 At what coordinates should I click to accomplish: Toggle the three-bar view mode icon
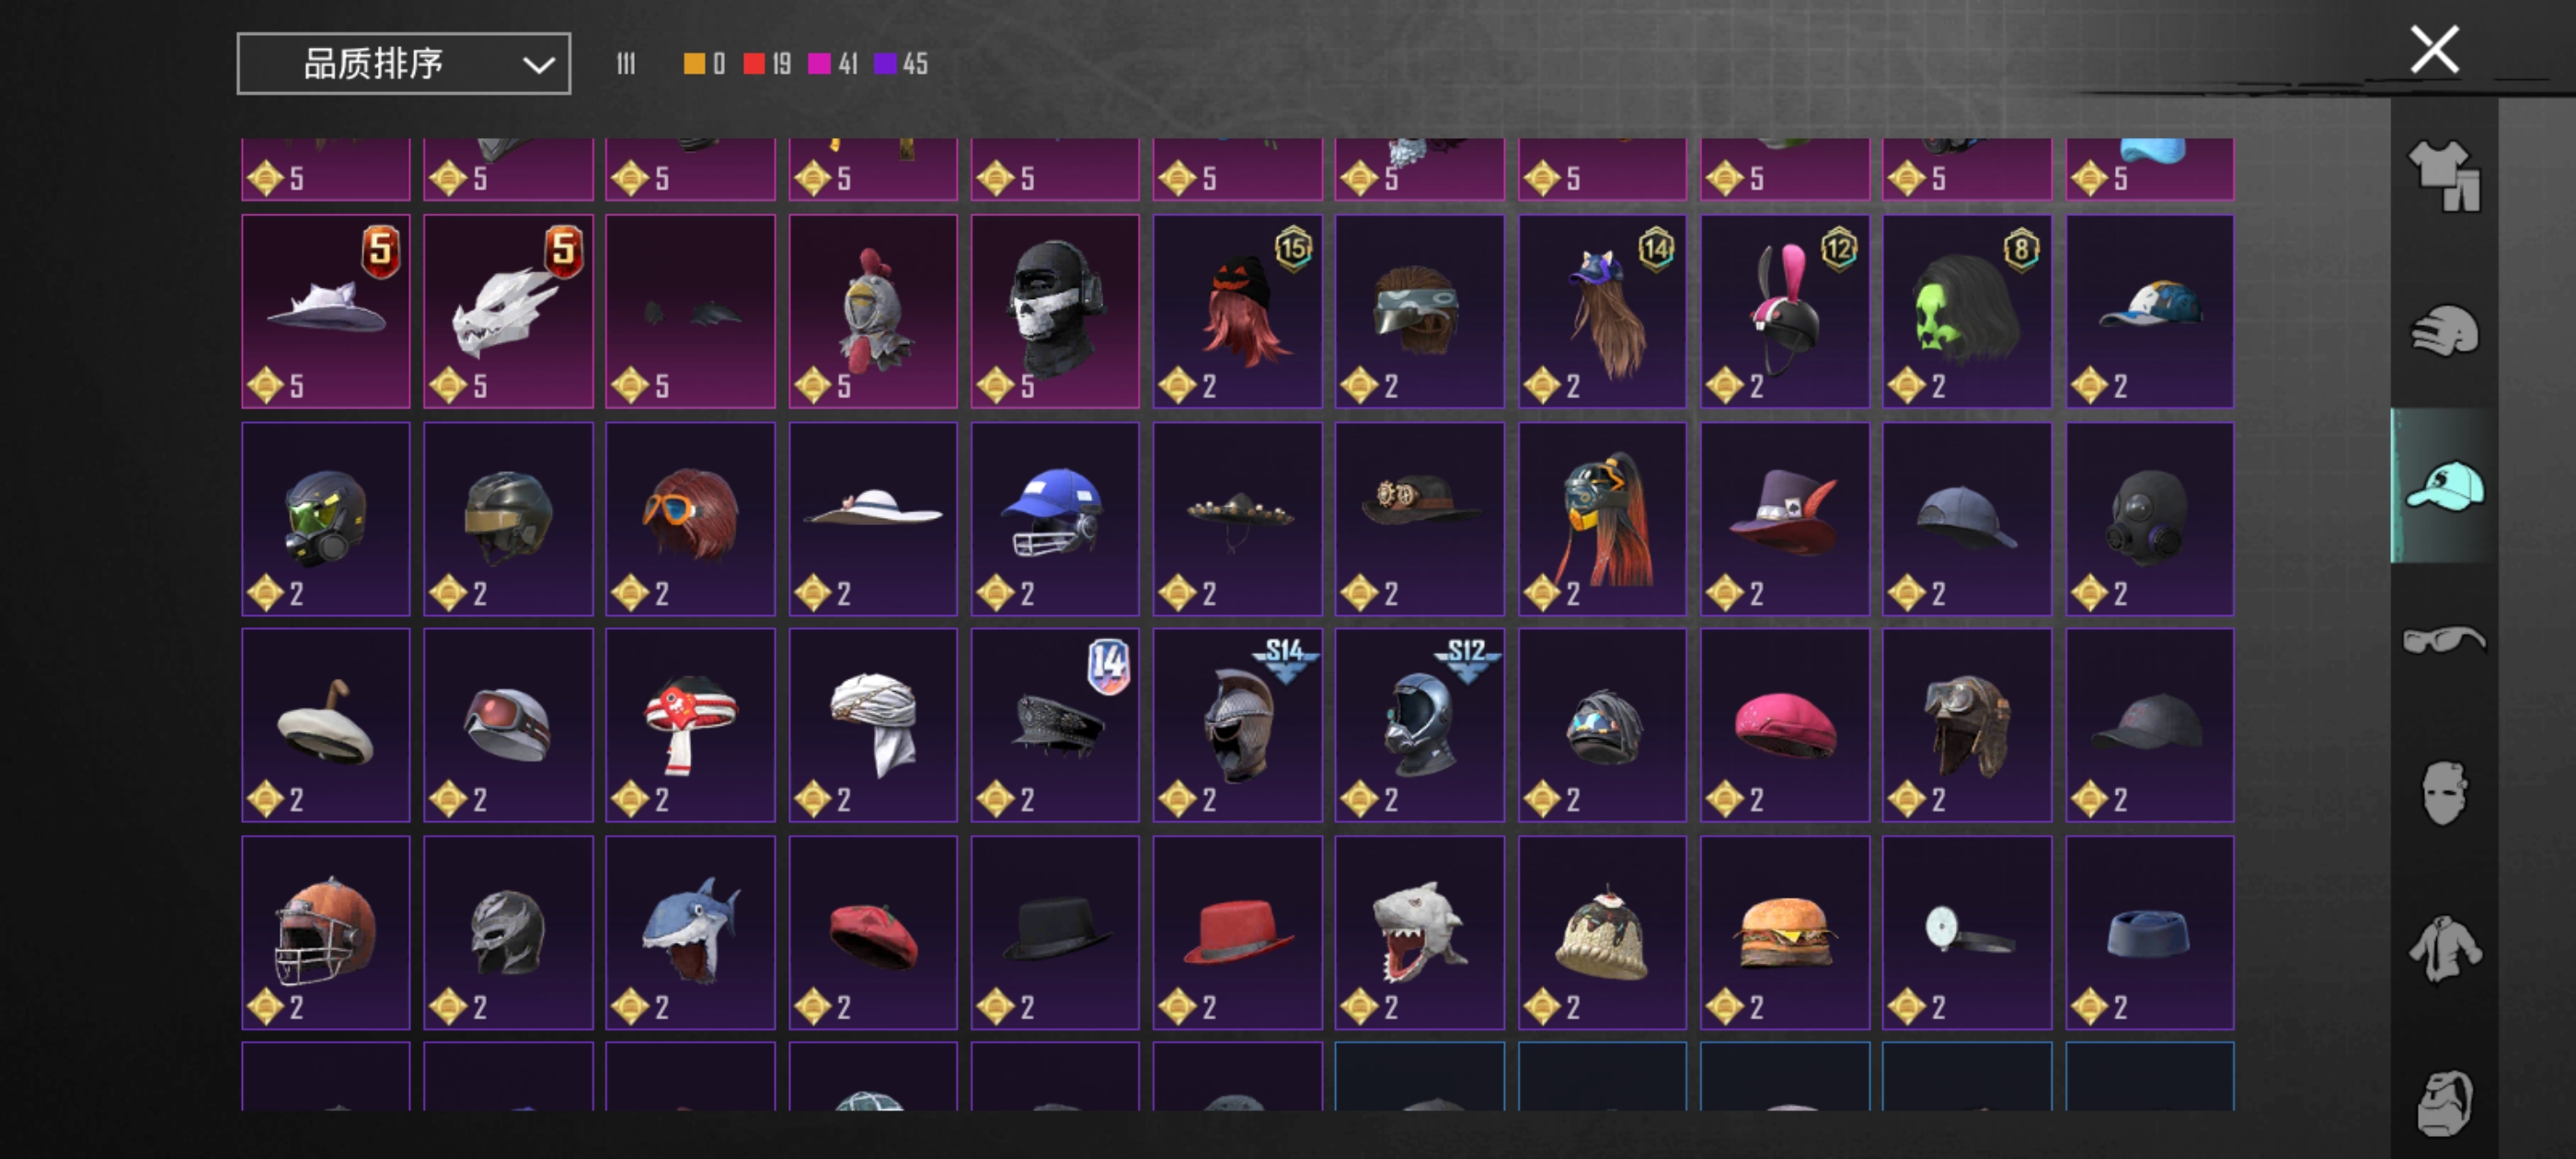tap(625, 64)
